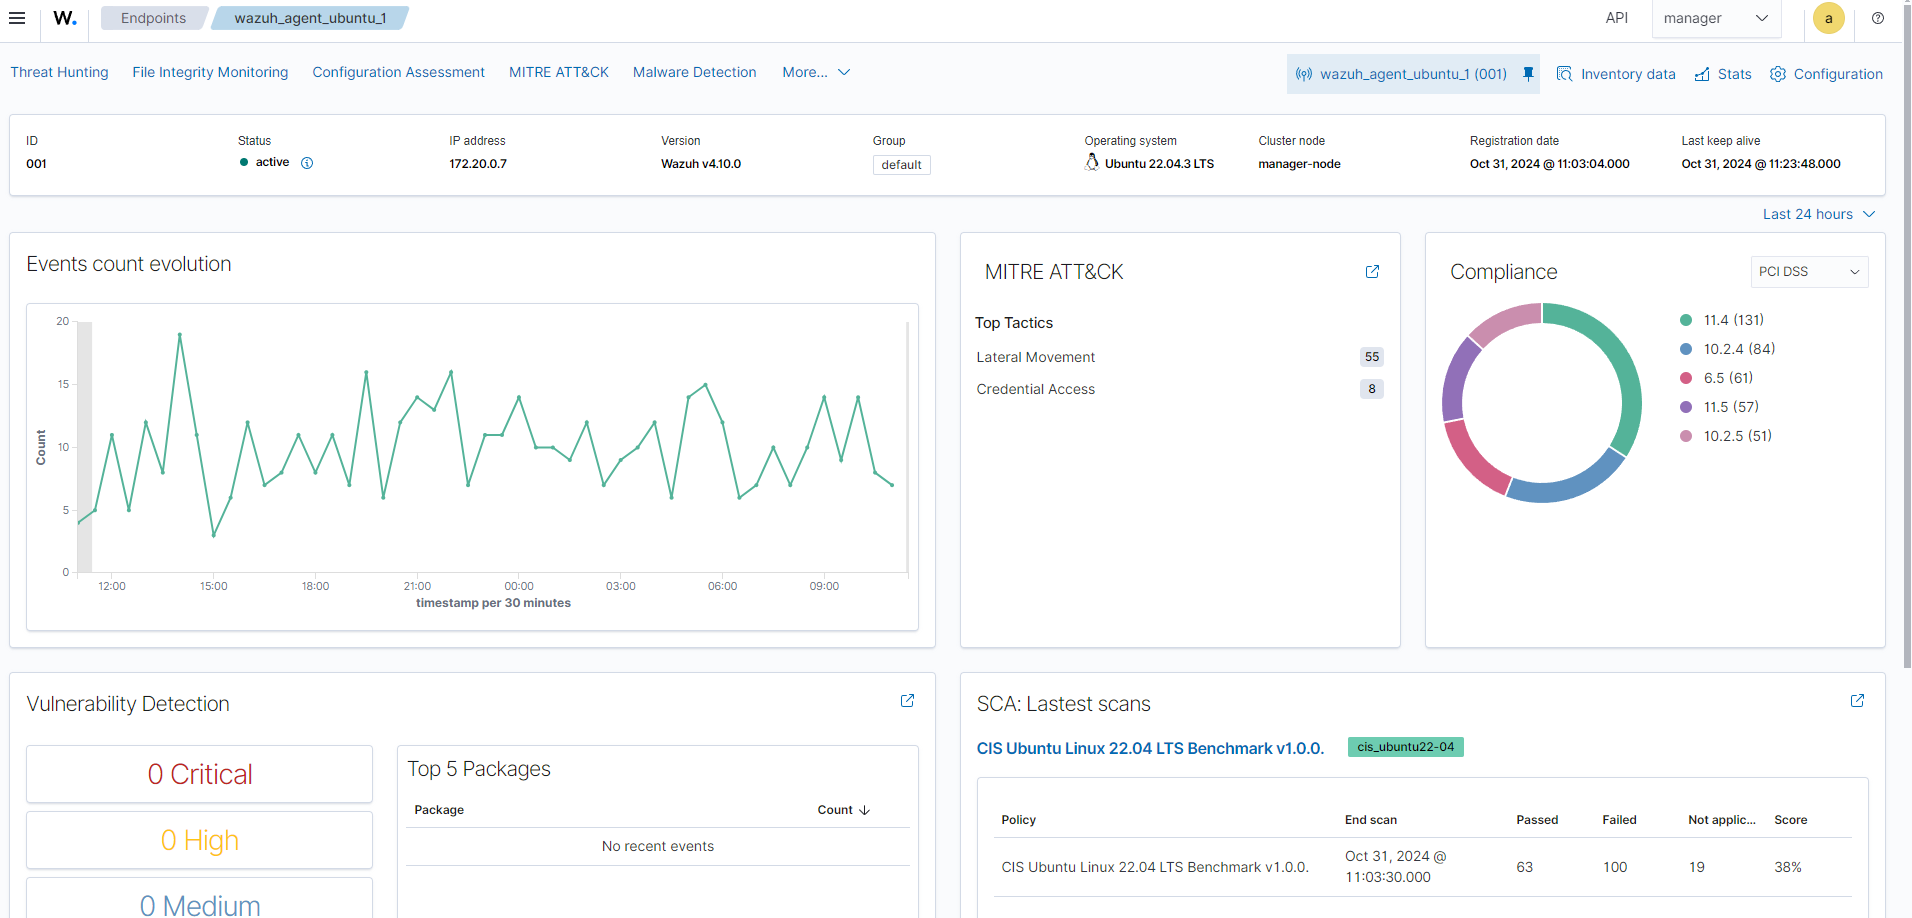Switch to File Integrity Monitoring tab

tap(210, 72)
